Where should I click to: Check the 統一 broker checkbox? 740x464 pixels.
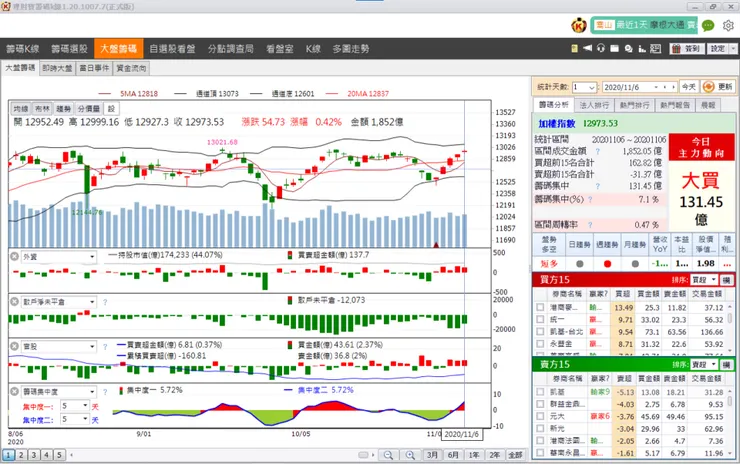tap(540, 320)
